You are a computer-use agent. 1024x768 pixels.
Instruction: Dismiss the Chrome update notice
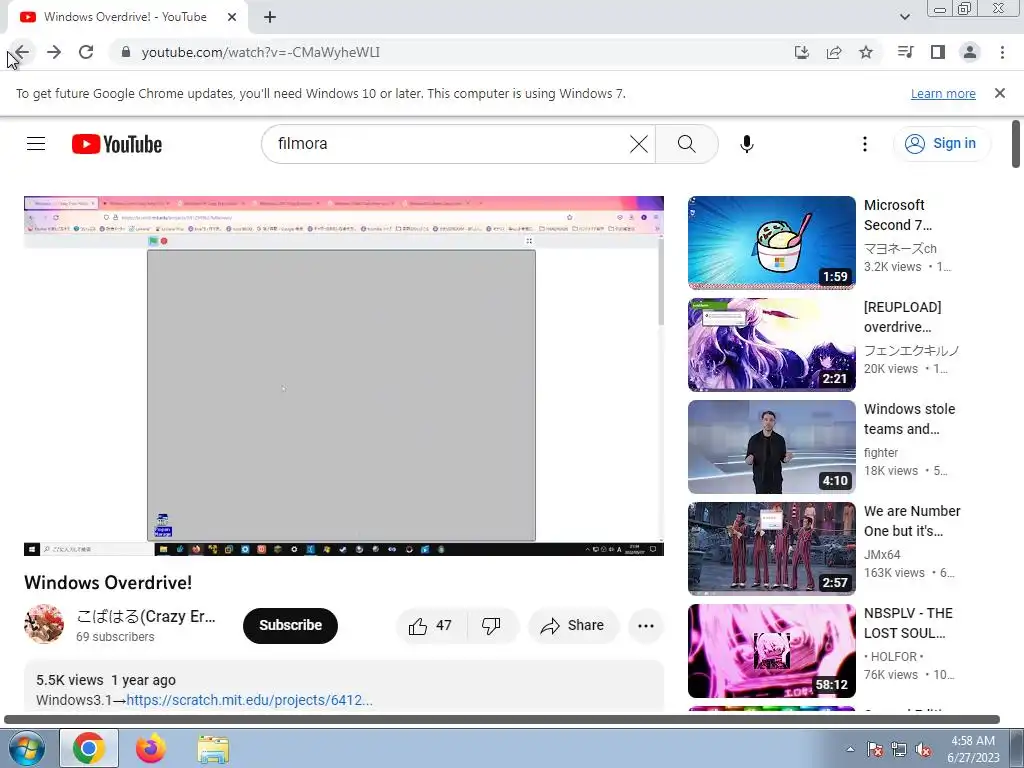click(x=1000, y=93)
